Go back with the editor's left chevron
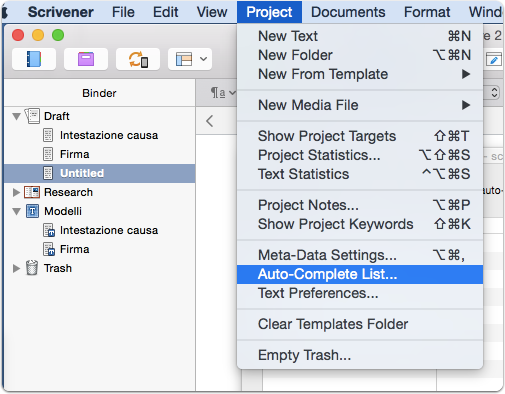This screenshot has height=394, width=505. tap(209, 121)
